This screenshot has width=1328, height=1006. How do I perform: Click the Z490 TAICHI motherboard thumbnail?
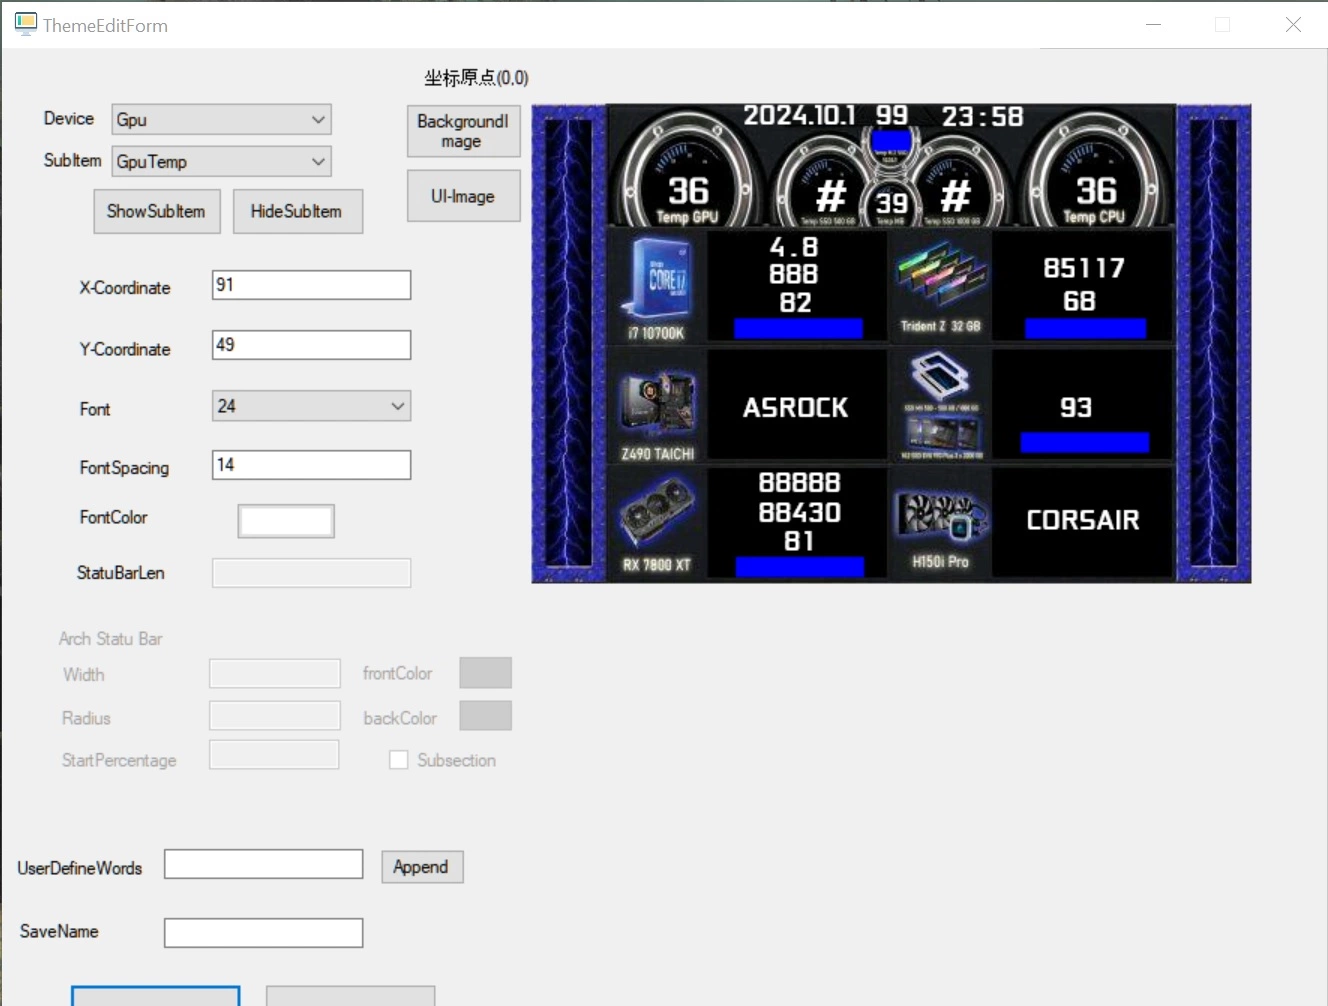[x=657, y=405]
